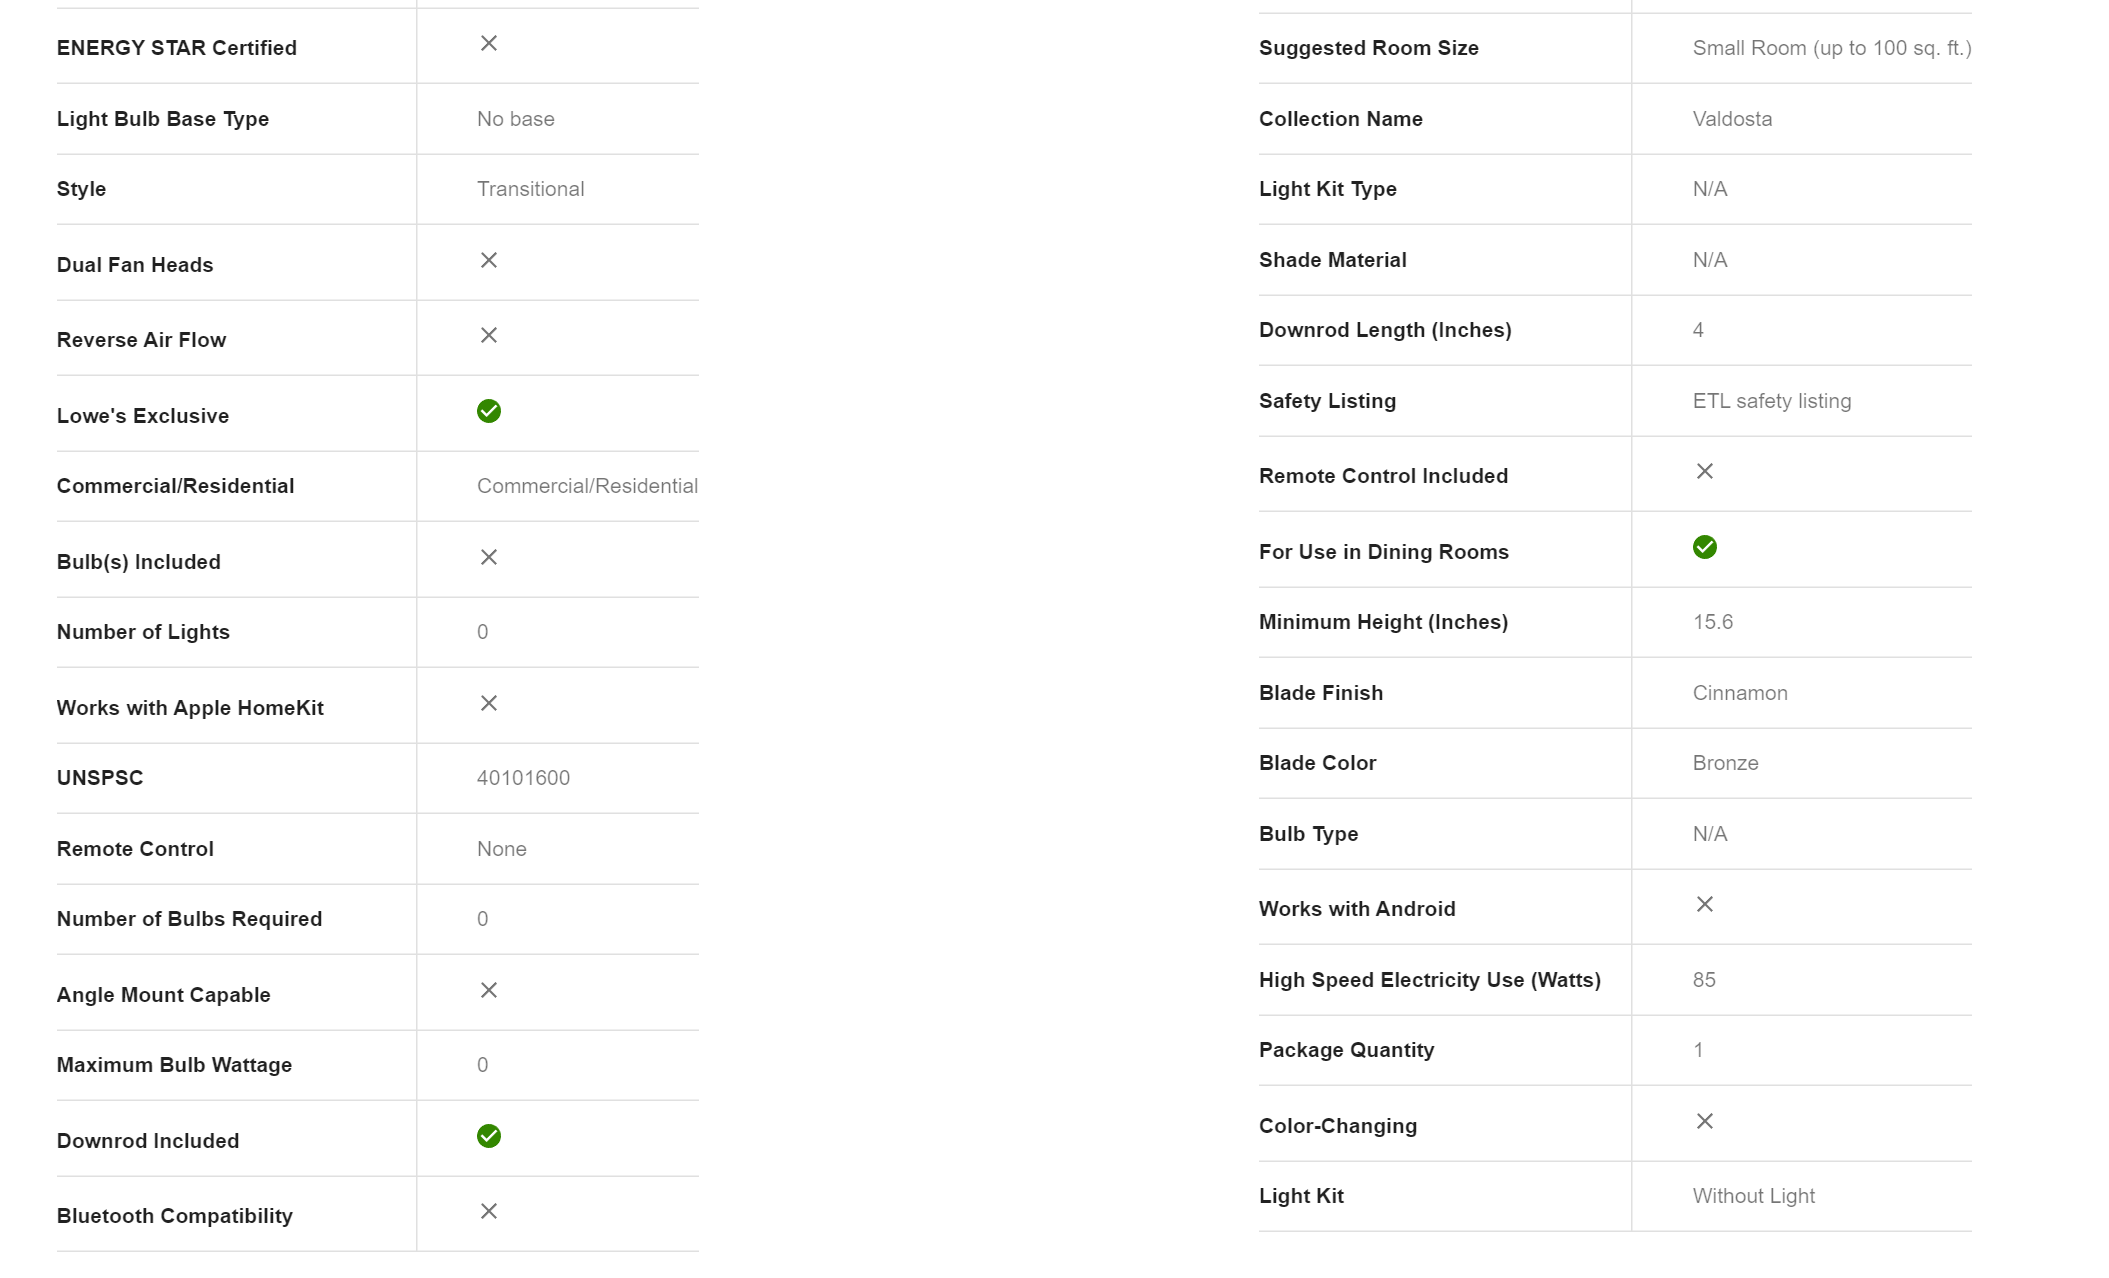
Task: Click the X icon for Works with Android
Action: click(x=1705, y=904)
